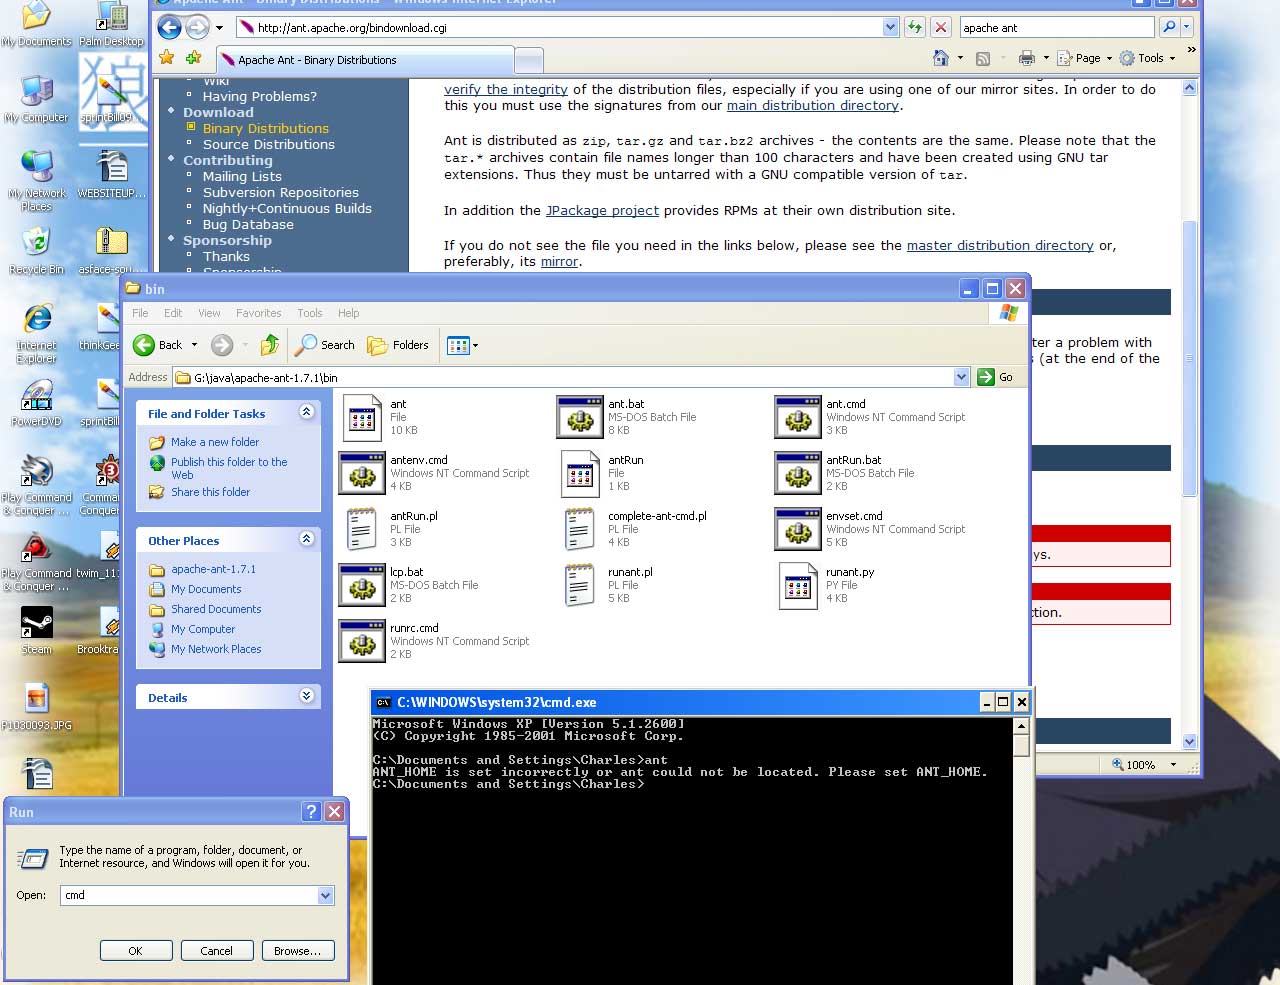The height and width of the screenshot is (985, 1280).
Task: Expand the Details panel
Action: (x=307, y=696)
